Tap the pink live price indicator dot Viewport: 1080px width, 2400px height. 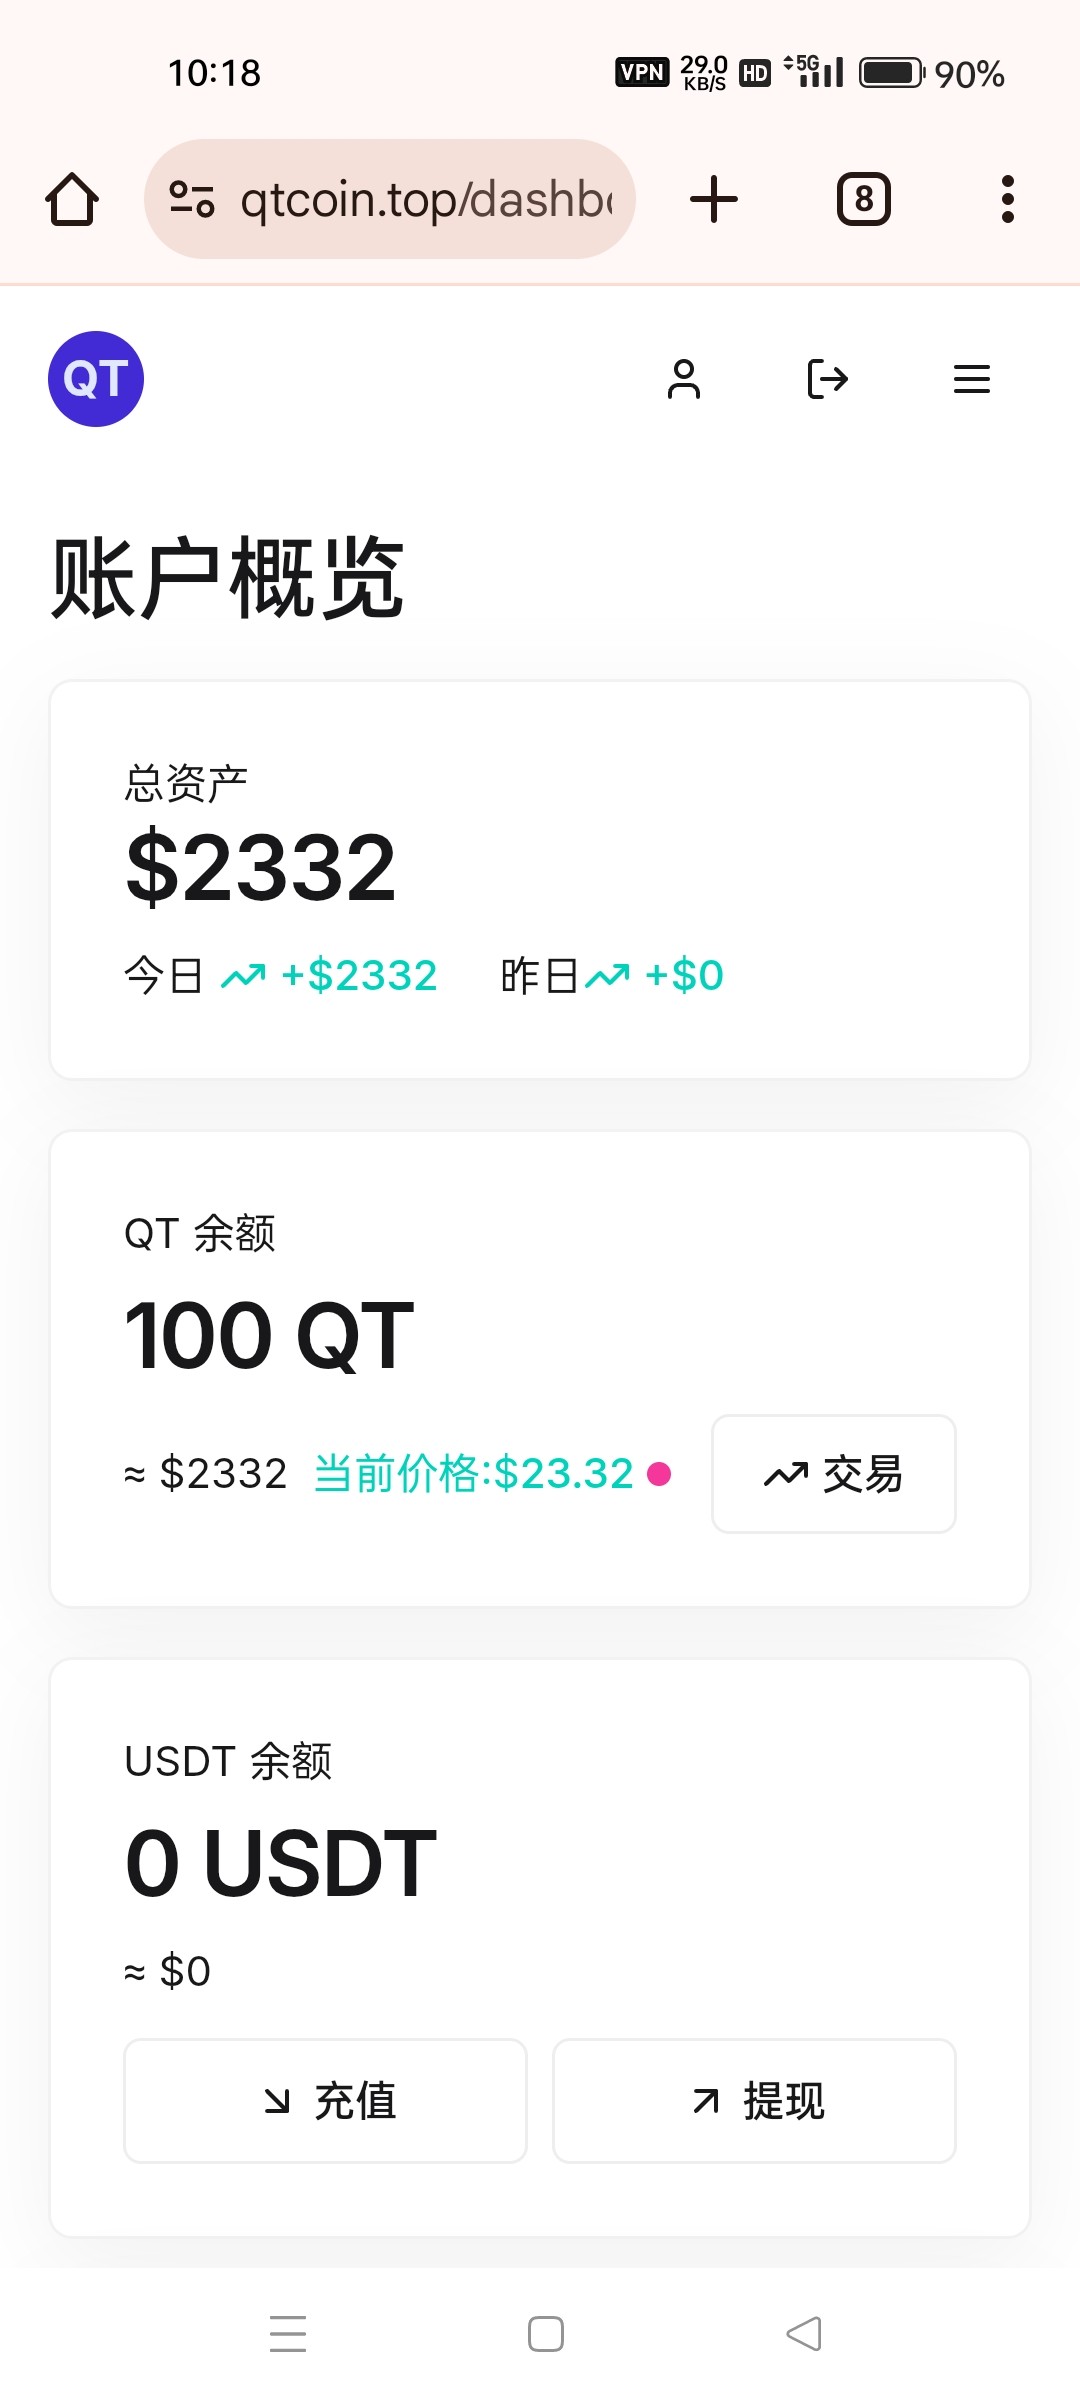[x=659, y=1474]
